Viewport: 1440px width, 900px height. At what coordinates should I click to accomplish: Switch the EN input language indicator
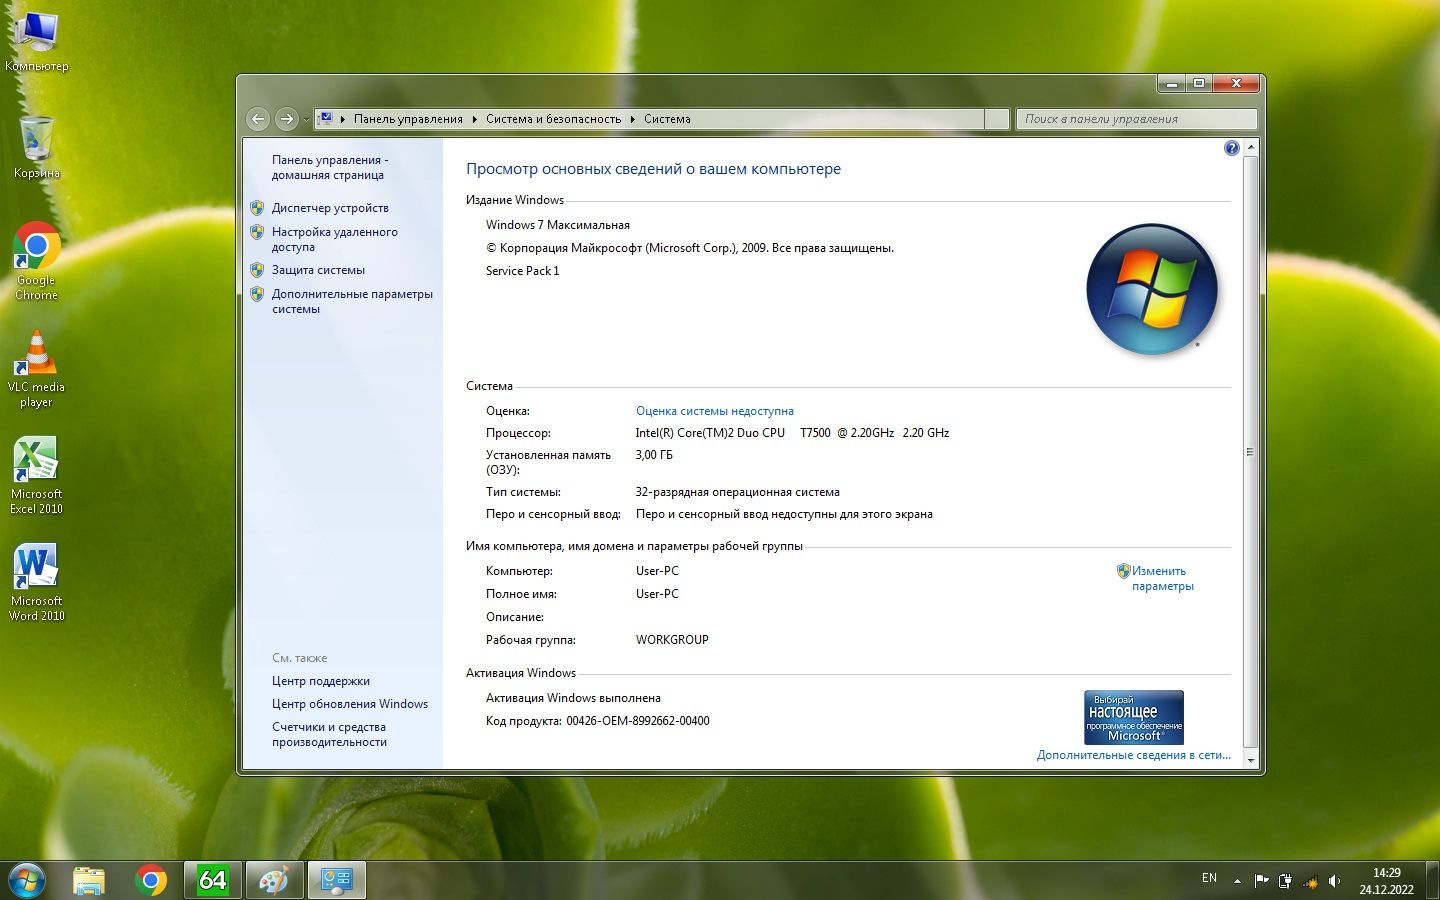tap(1209, 878)
